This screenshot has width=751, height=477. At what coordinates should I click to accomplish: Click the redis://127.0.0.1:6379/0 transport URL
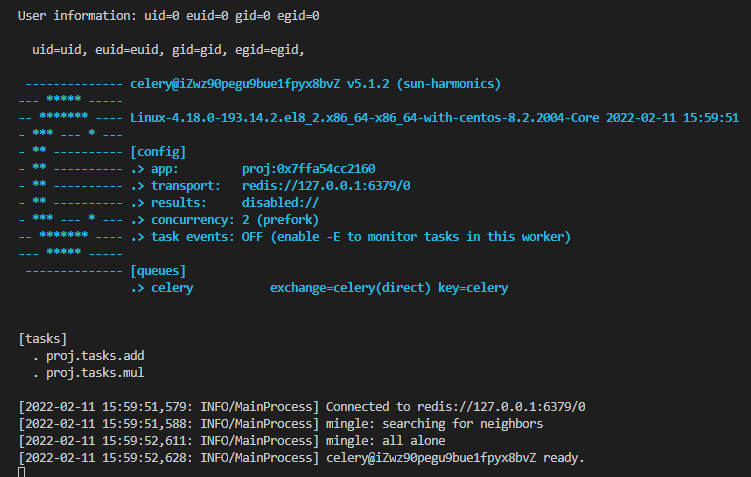(x=326, y=186)
